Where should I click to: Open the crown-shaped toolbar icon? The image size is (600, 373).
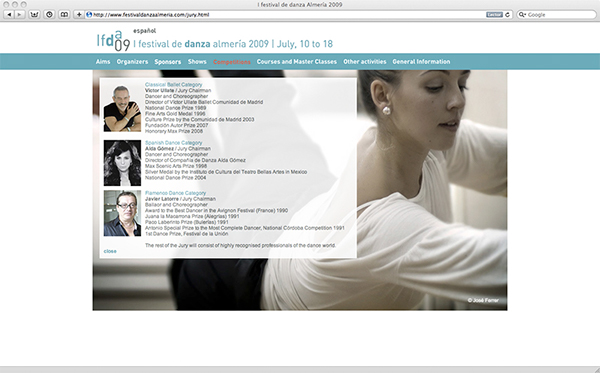click(34, 15)
